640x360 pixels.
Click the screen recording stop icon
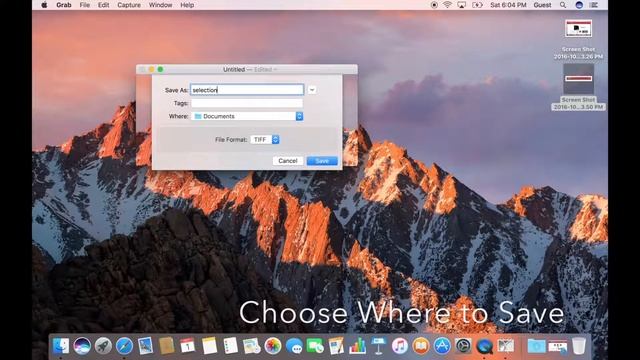(434, 5)
